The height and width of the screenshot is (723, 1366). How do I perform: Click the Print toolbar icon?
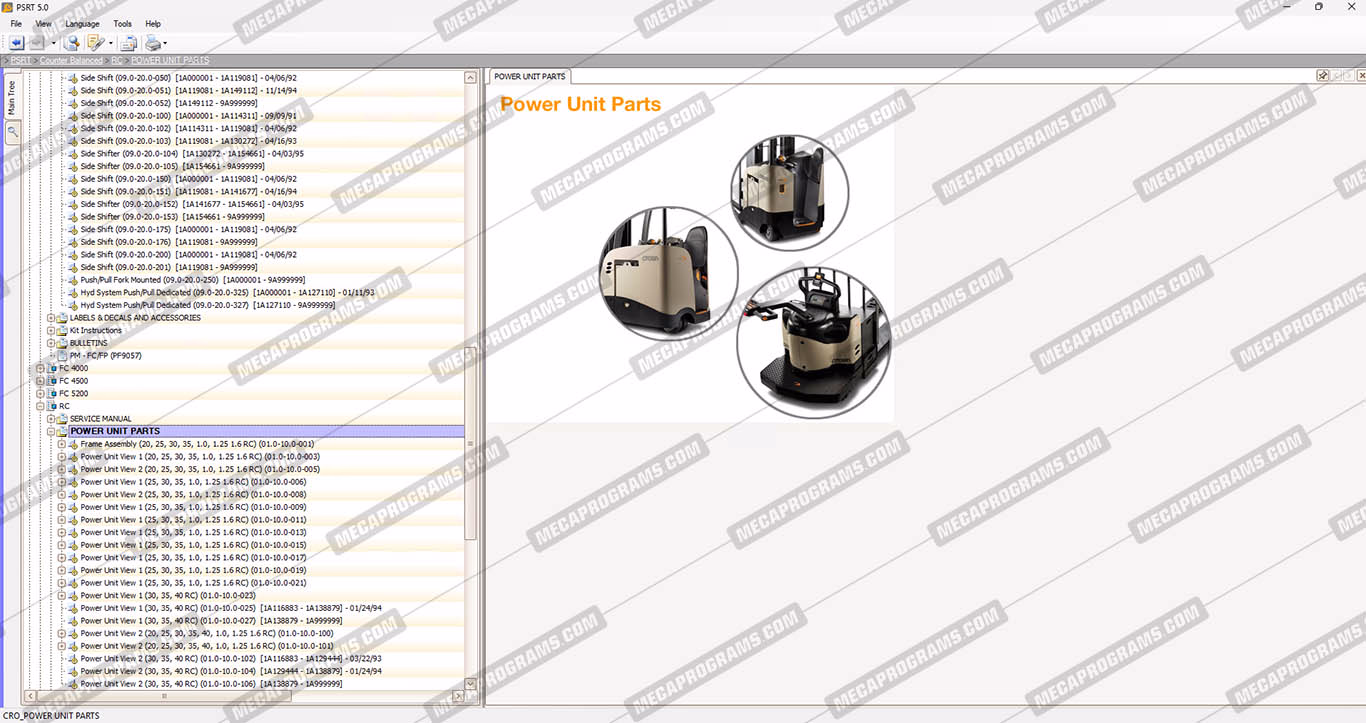[x=152, y=43]
